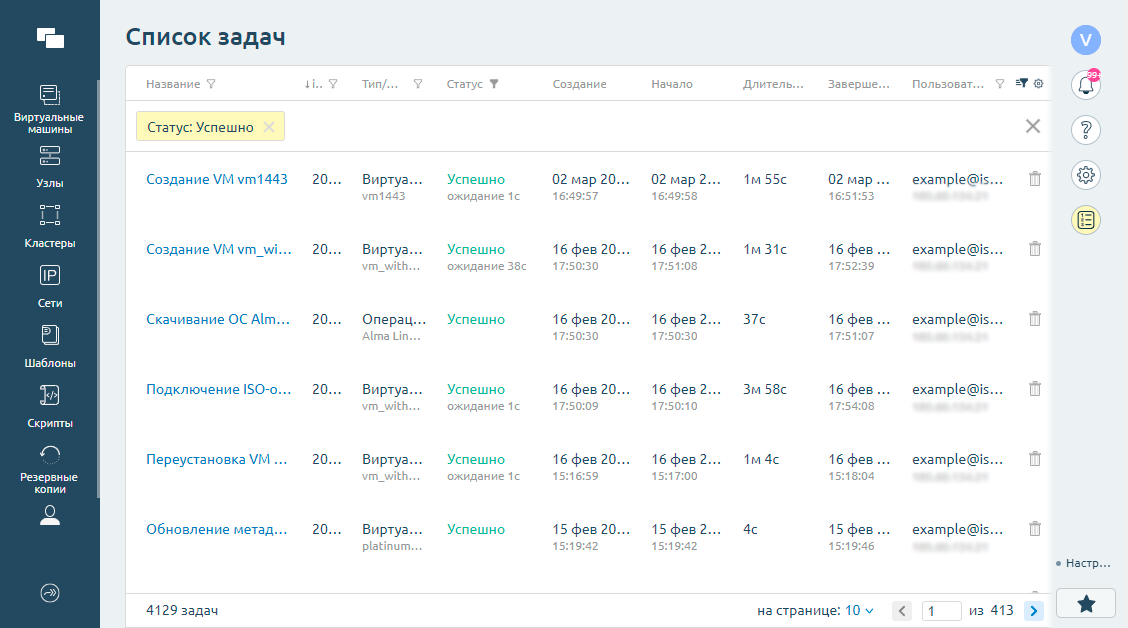Open the notifications bell icon
This screenshot has width=1128, height=628.
tap(1085, 85)
